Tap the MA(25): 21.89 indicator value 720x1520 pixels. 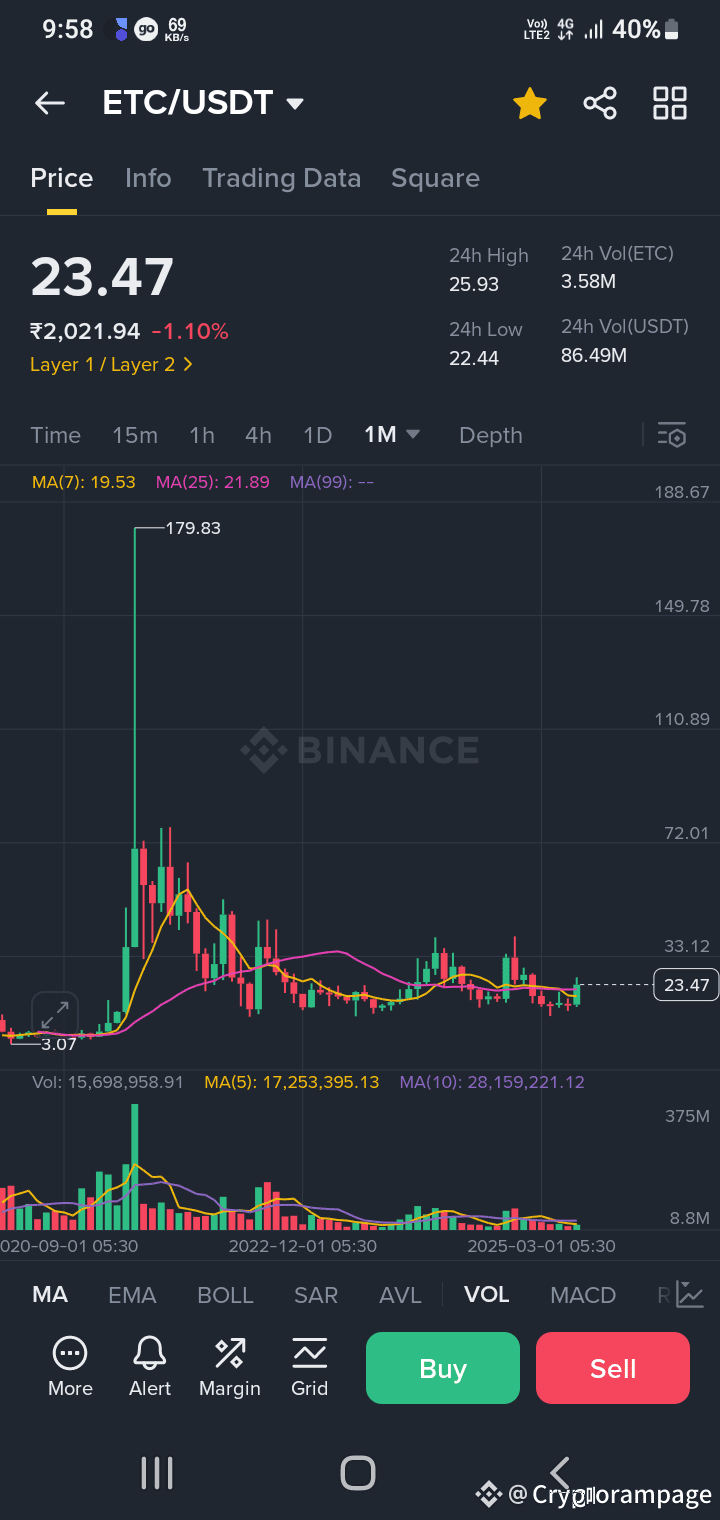(212, 482)
